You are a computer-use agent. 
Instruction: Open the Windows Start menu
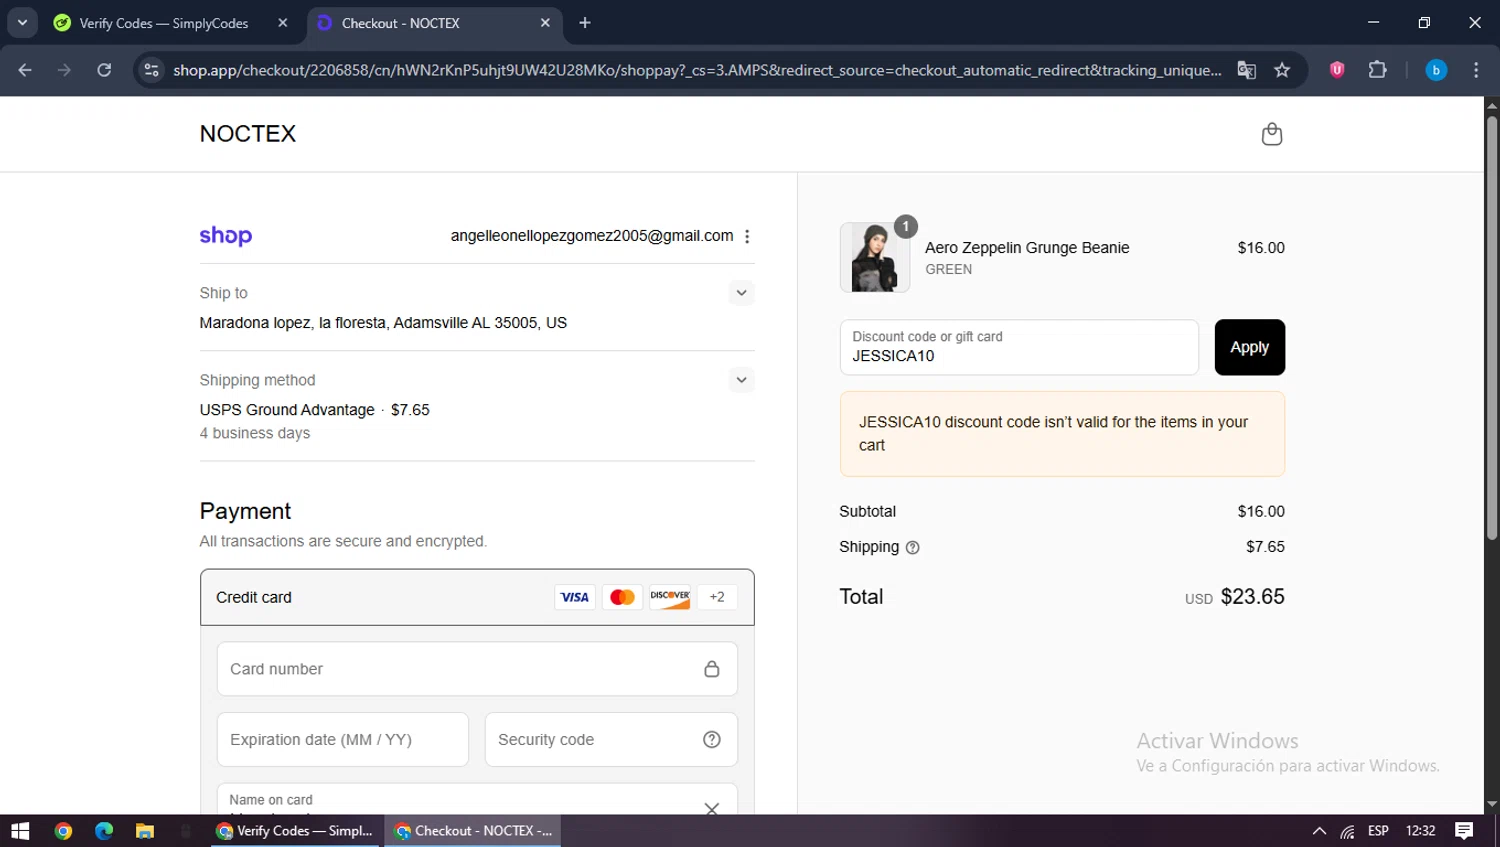pyautogui.click(x=20, y=831)
